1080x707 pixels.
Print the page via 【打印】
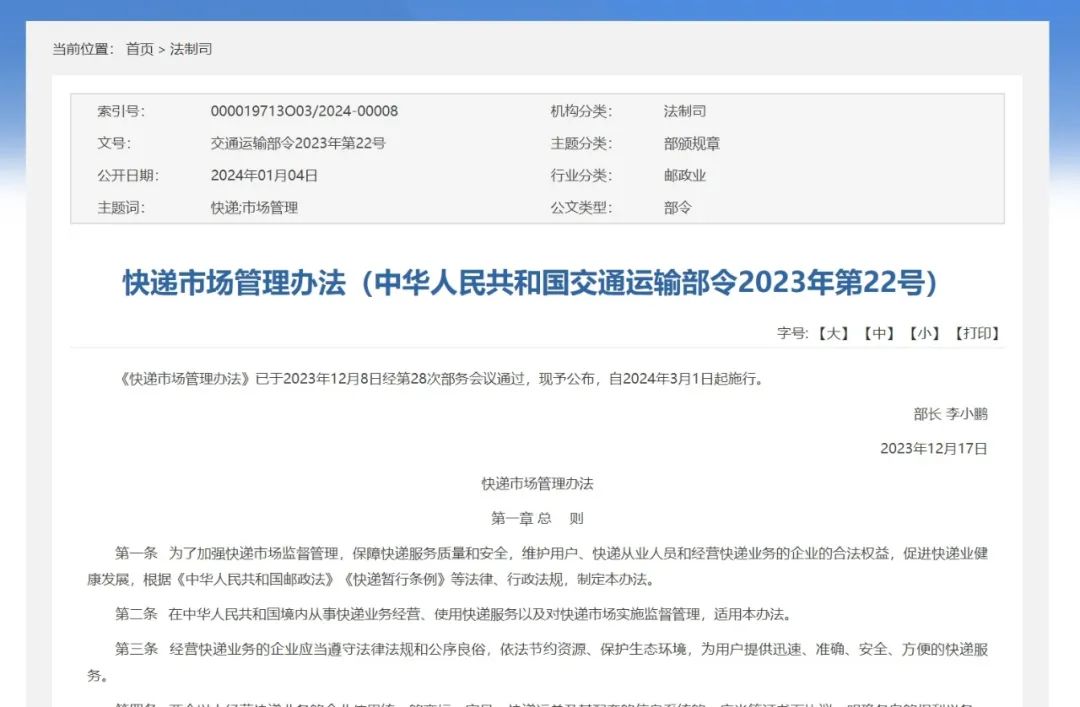tap(976, 333)
